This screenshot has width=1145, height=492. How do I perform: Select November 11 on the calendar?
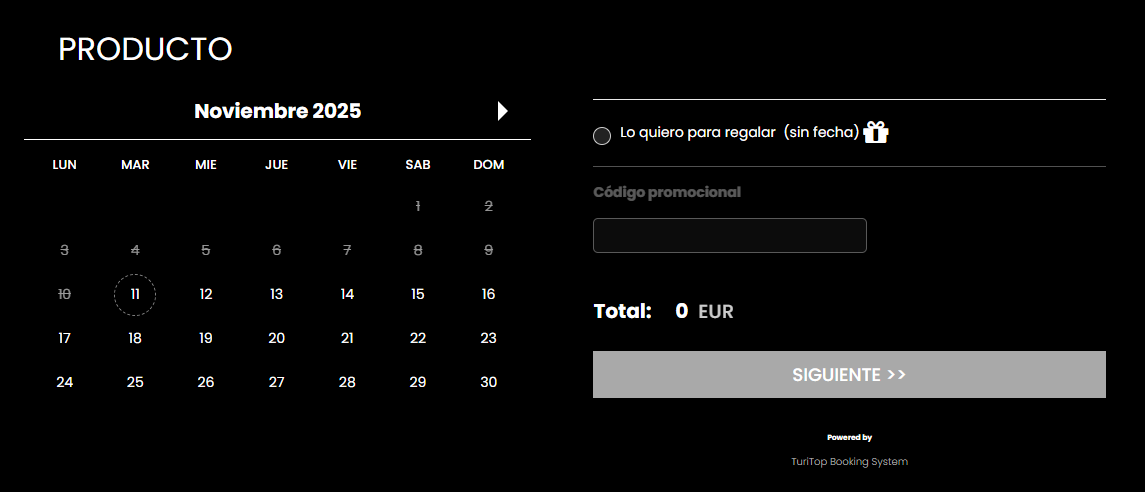[135, 294]
